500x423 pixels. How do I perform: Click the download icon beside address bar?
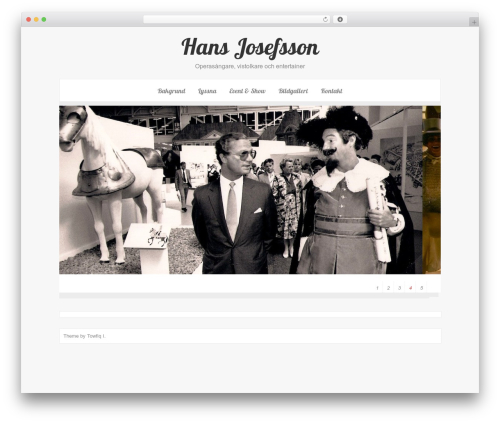(340, 20)
